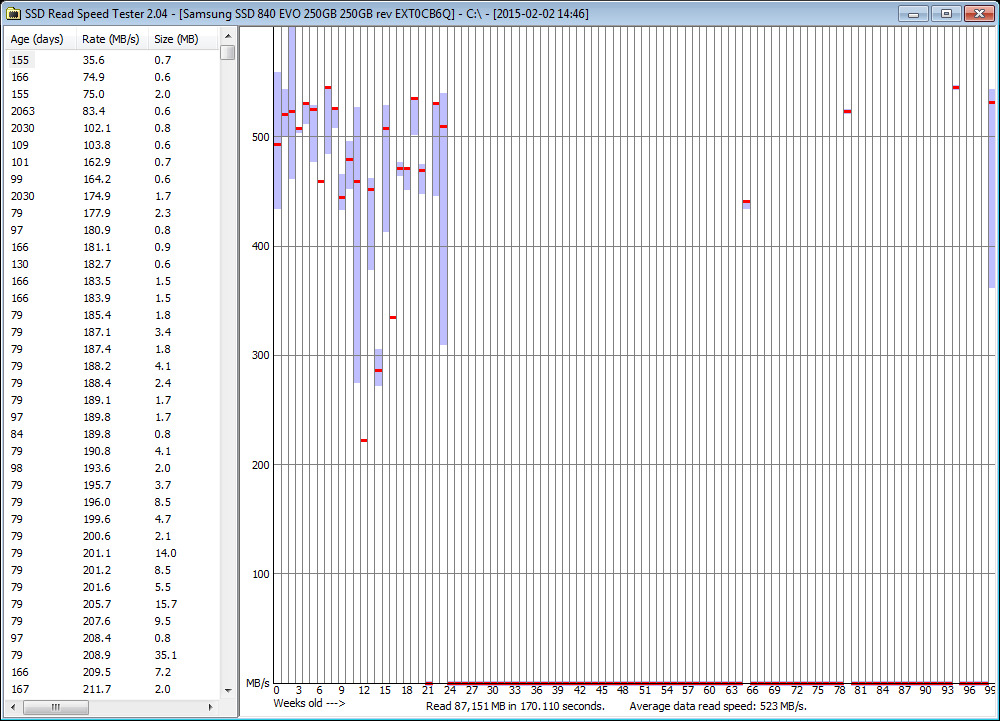1000x721 pixels.
Task: Select the row with rate 180.9
Action: [x=112, y=230]
